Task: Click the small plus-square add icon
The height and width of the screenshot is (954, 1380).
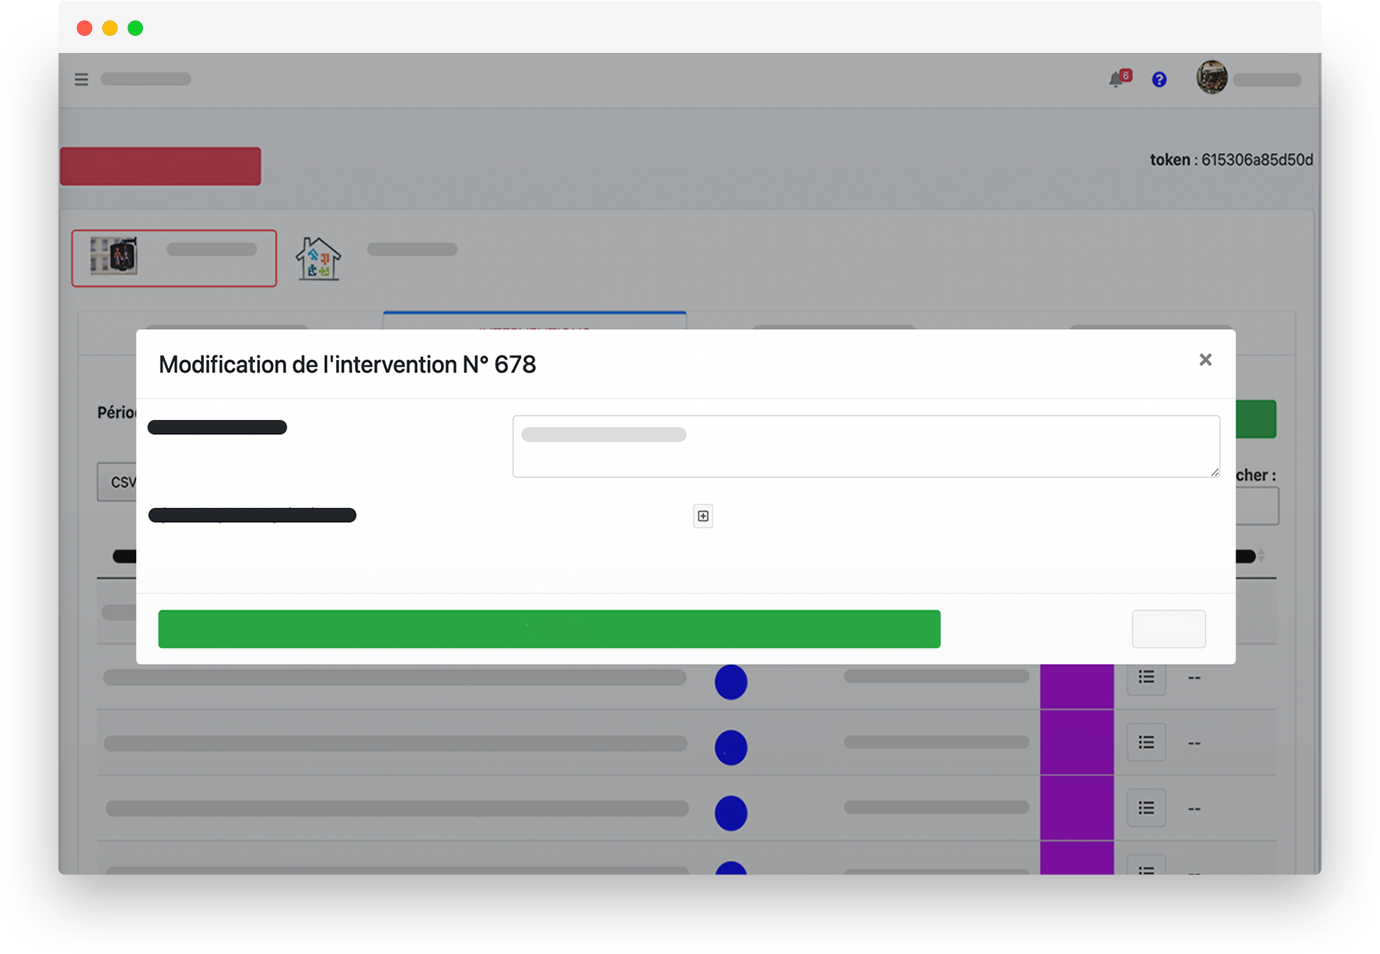Action: (703, 516)
